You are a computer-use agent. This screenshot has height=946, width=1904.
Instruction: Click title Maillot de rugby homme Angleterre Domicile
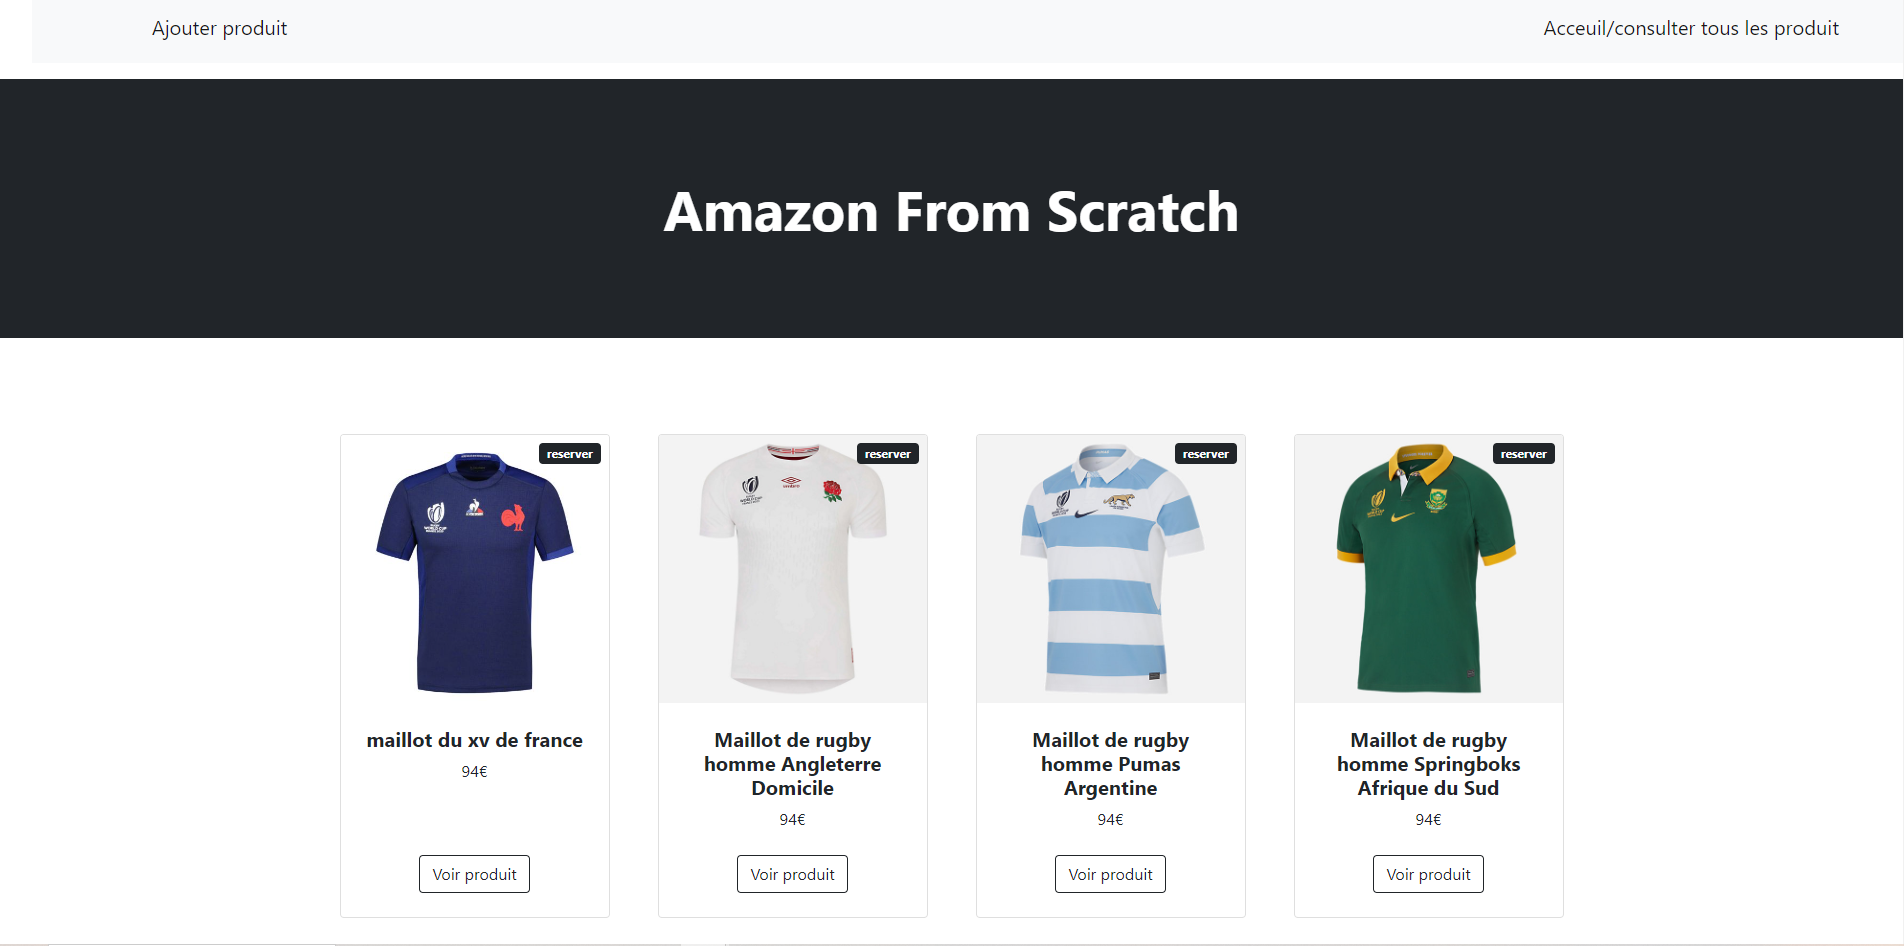click(792, 764)
